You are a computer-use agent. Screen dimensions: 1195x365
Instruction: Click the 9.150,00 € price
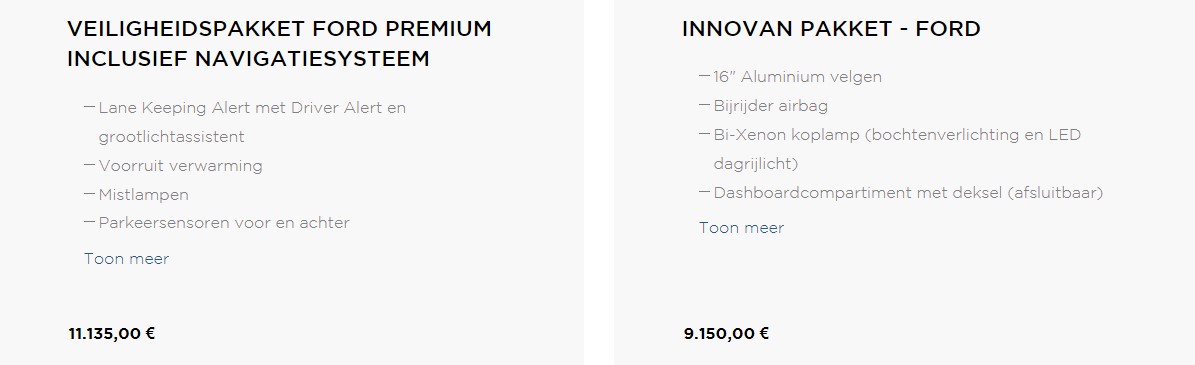726,334
